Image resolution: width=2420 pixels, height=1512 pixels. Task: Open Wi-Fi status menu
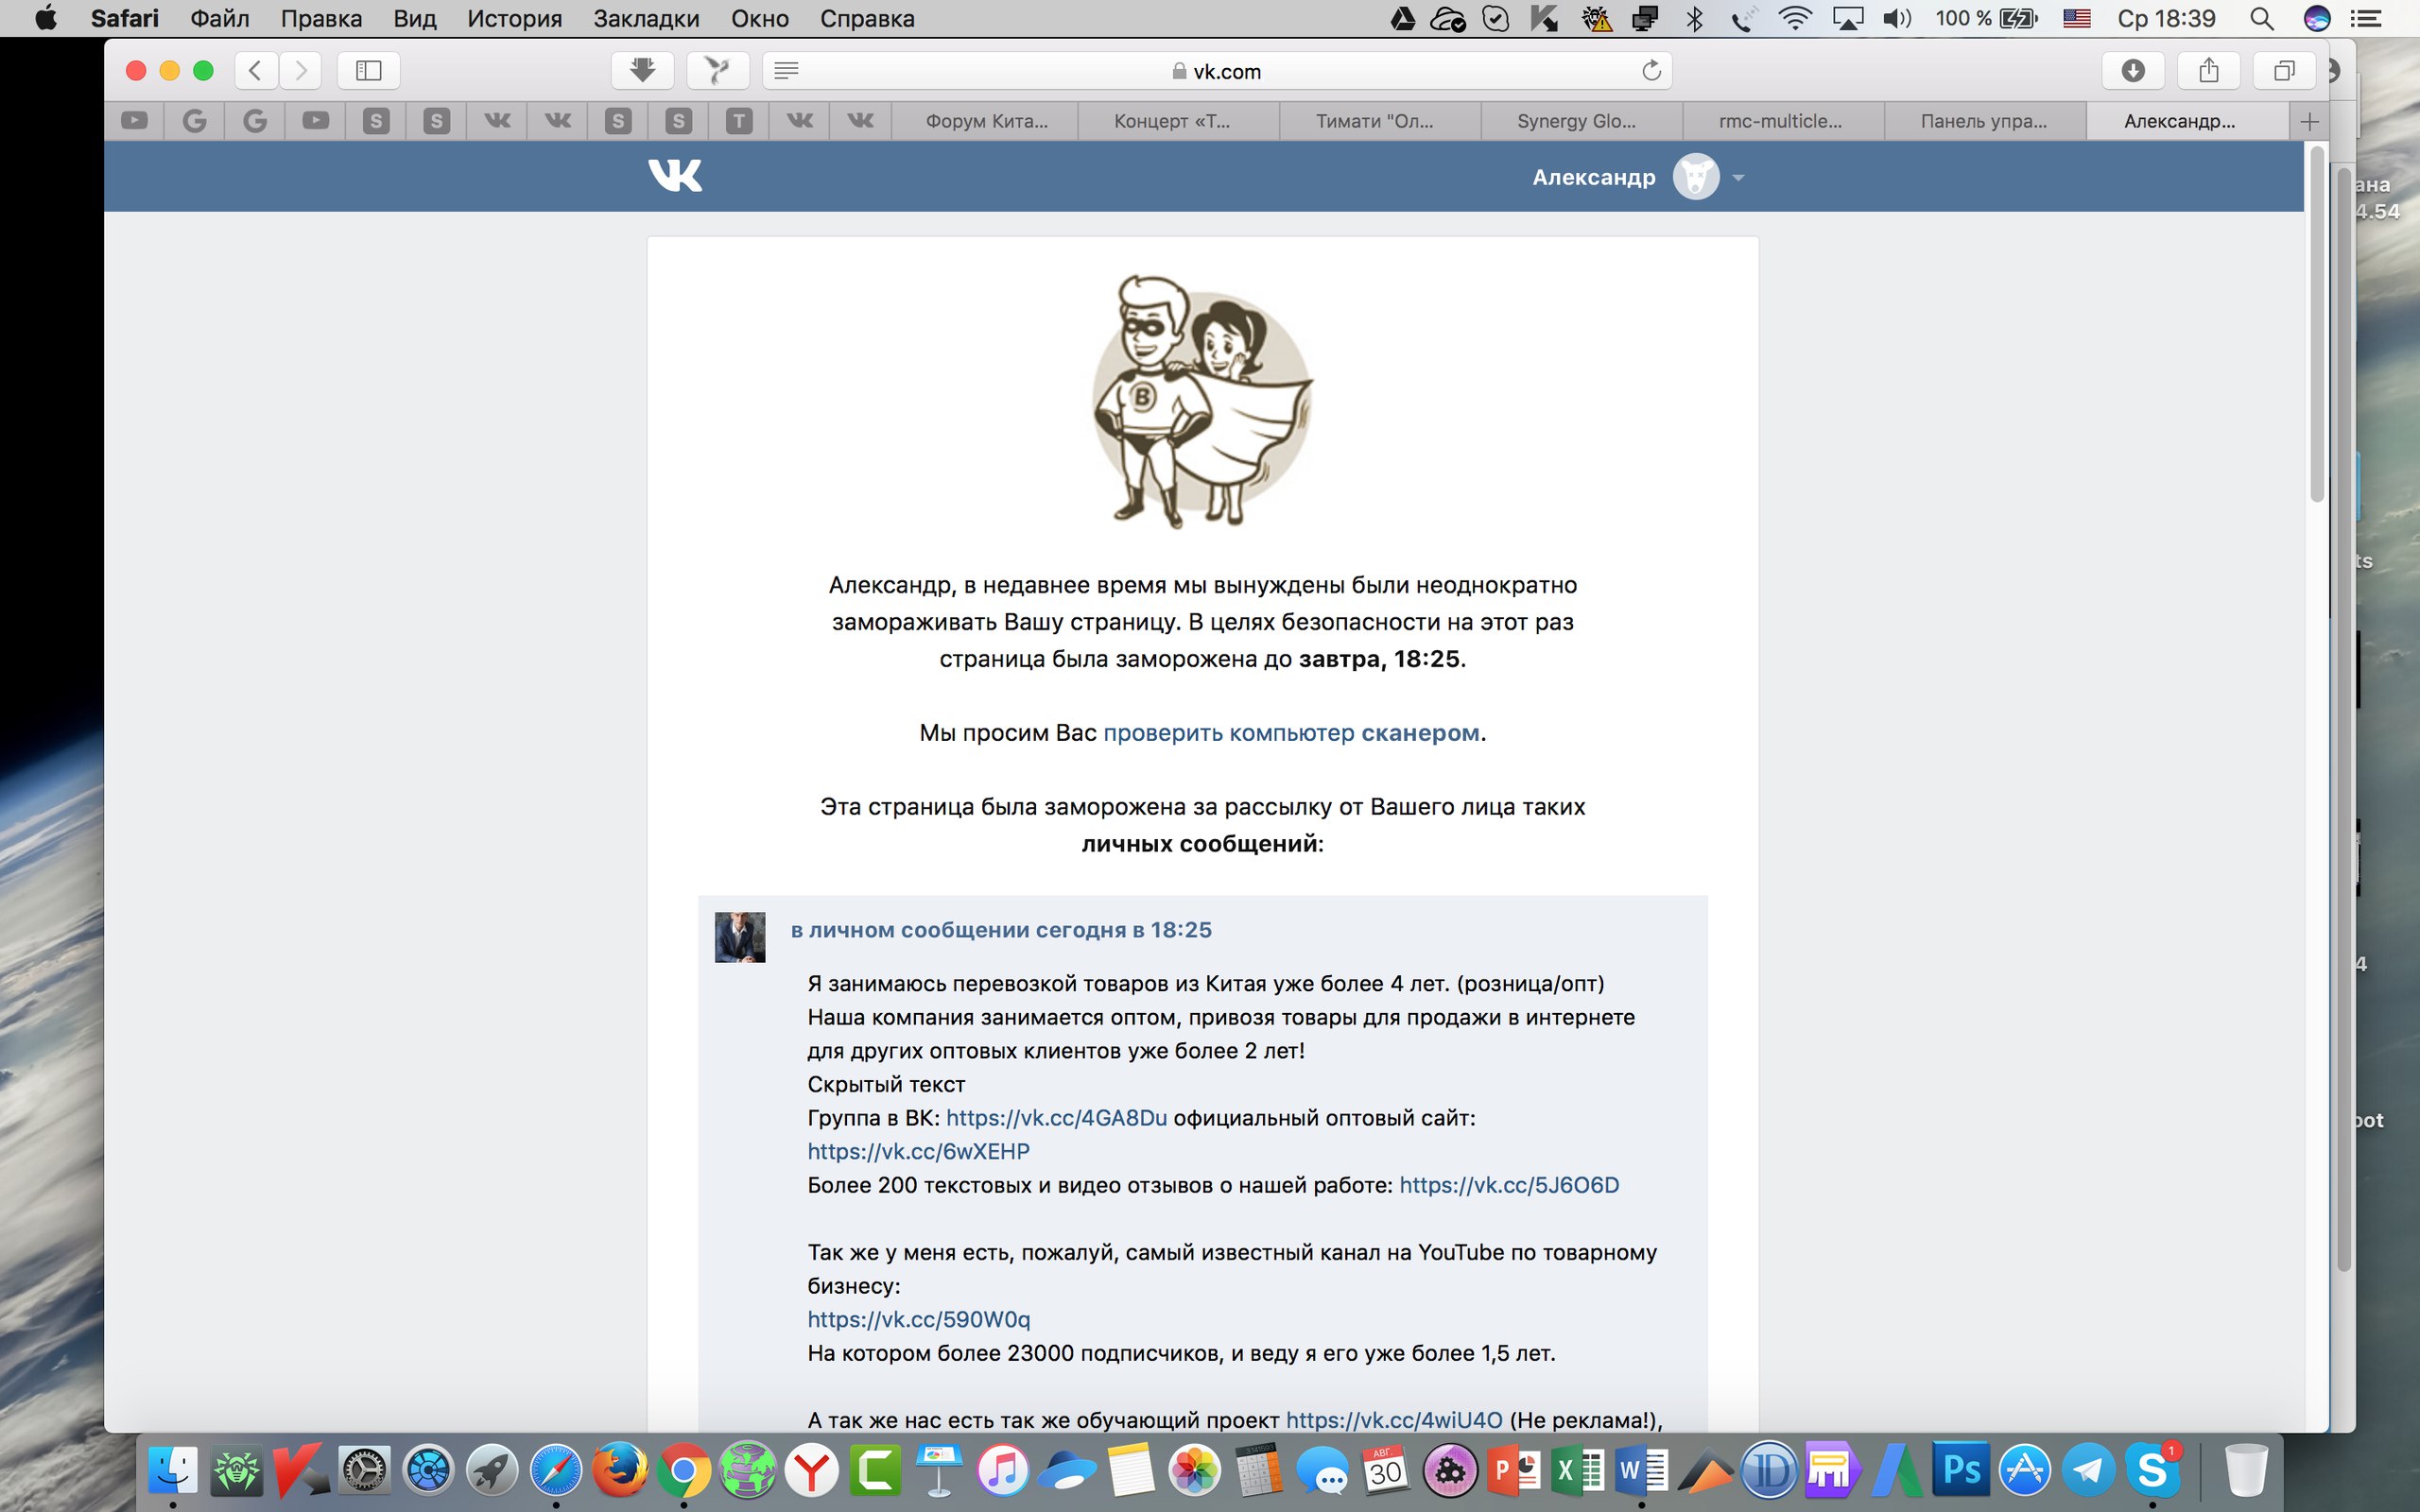pos(1795,18)
